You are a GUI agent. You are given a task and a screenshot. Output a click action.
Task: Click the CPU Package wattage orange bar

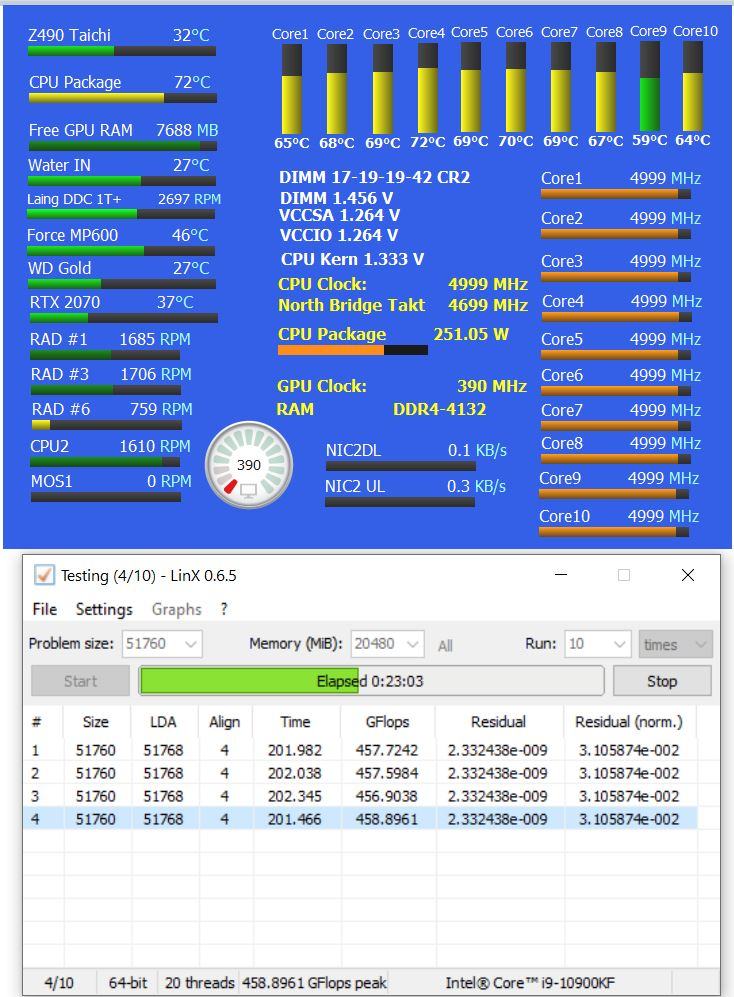point(352,350)
